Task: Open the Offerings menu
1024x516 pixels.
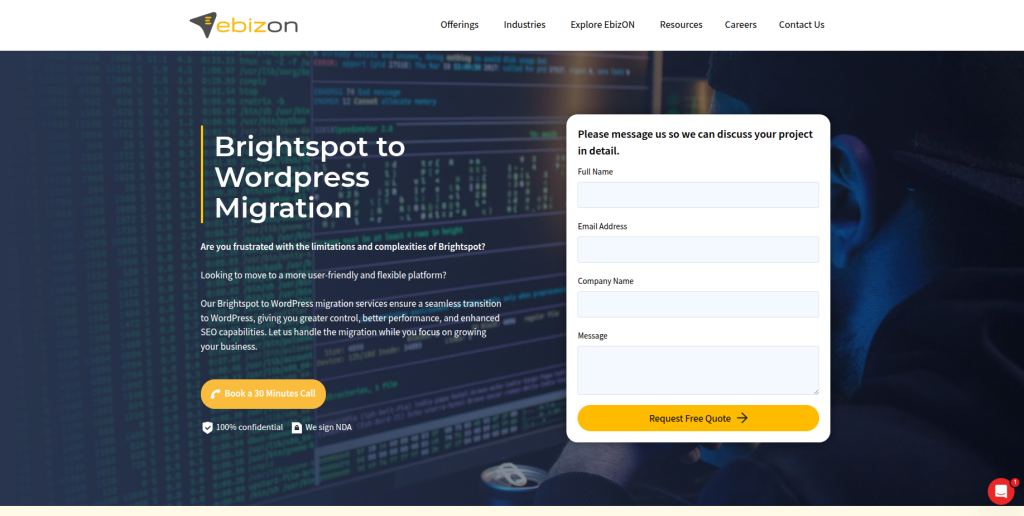Action: point(459,25)
